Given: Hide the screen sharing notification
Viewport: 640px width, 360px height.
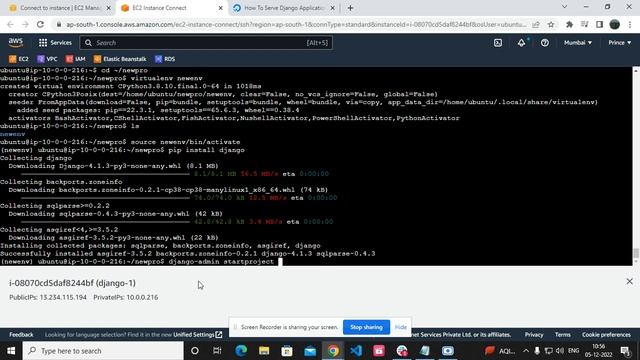Looking at the screenshot, I should pyautogui.click(x=400, y=327).
